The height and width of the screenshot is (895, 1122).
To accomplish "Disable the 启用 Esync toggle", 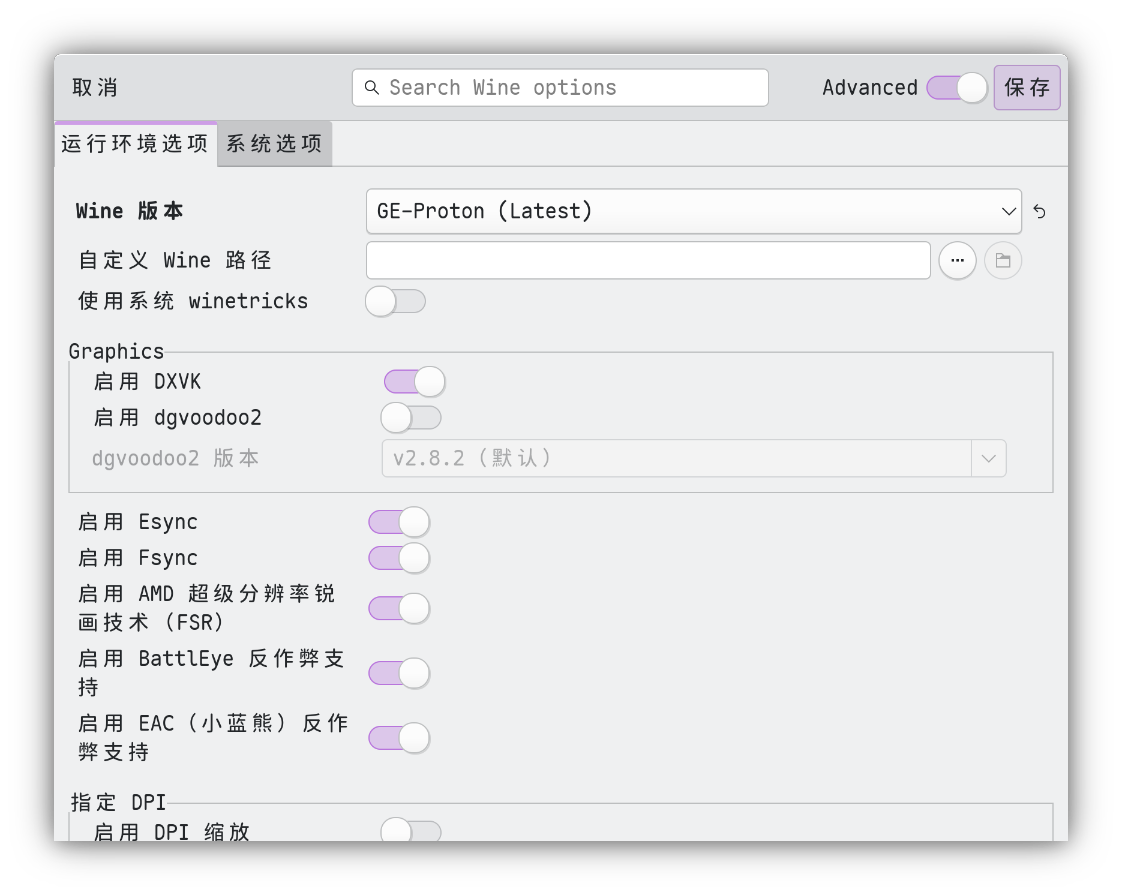I will [399, 522].
